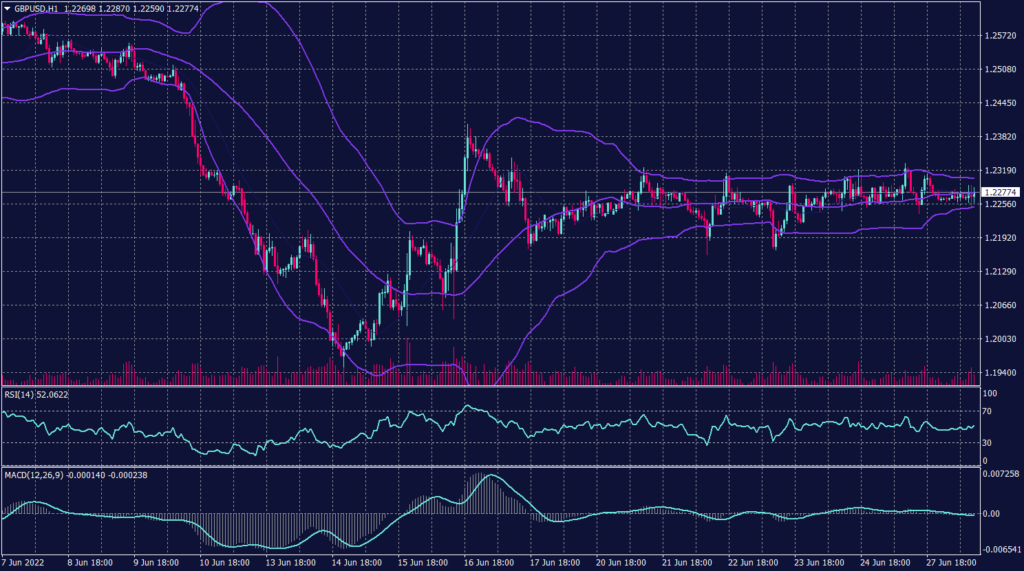Click the 1.20030 price scale label

point(999,339)
